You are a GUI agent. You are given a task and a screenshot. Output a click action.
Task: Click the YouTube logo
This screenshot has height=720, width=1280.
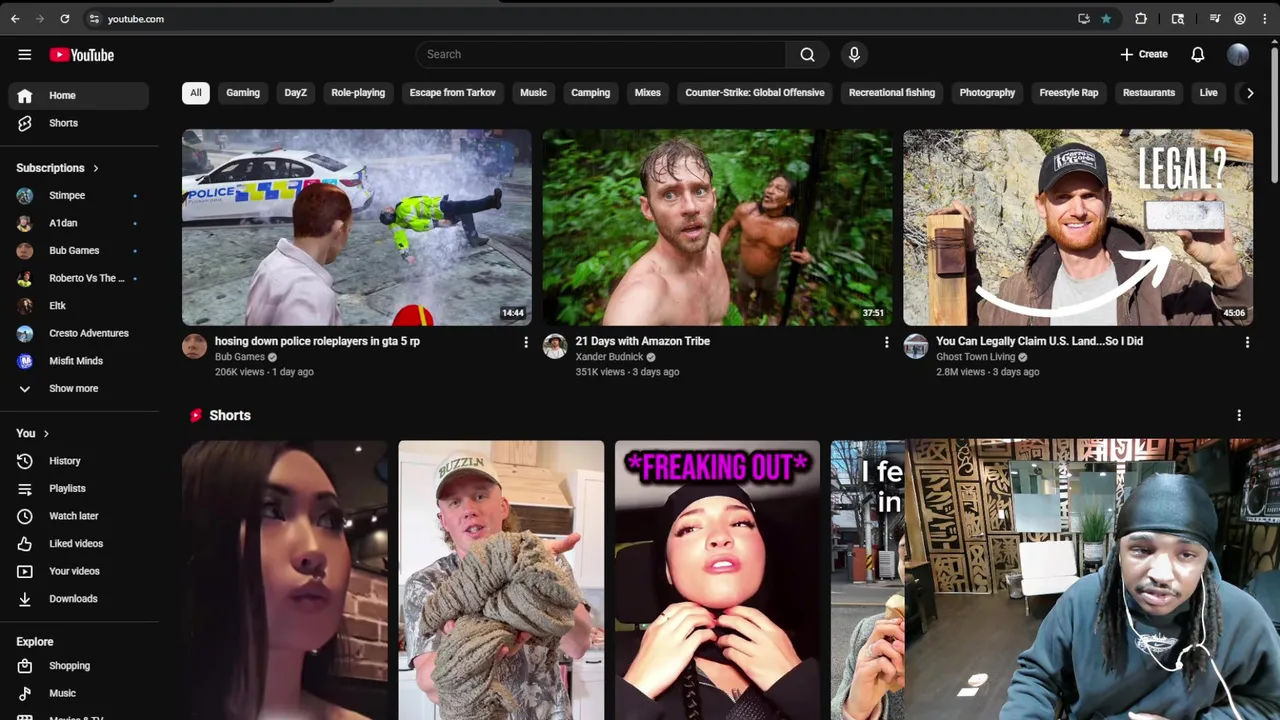(81, 55)
